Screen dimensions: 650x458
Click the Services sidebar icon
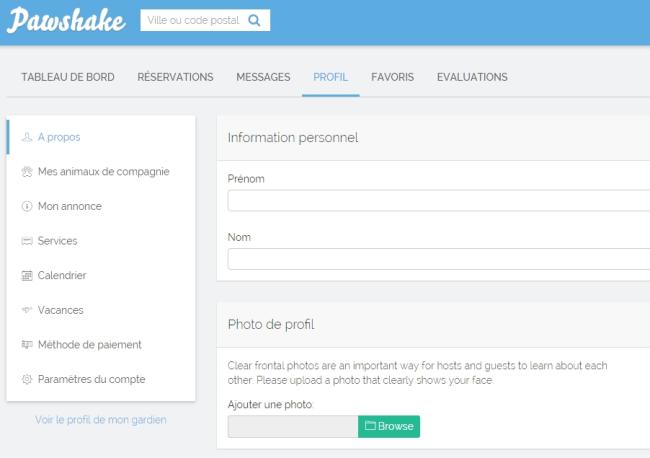(x=27, y=241)
